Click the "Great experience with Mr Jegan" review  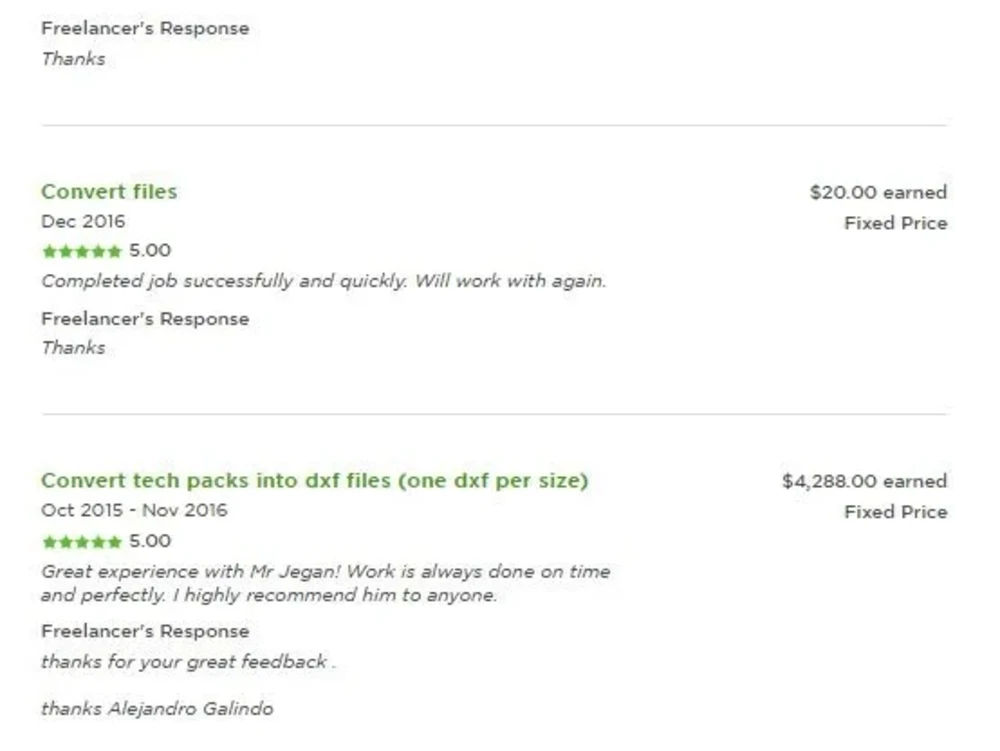pyautogui.click(x=325, y=583)
